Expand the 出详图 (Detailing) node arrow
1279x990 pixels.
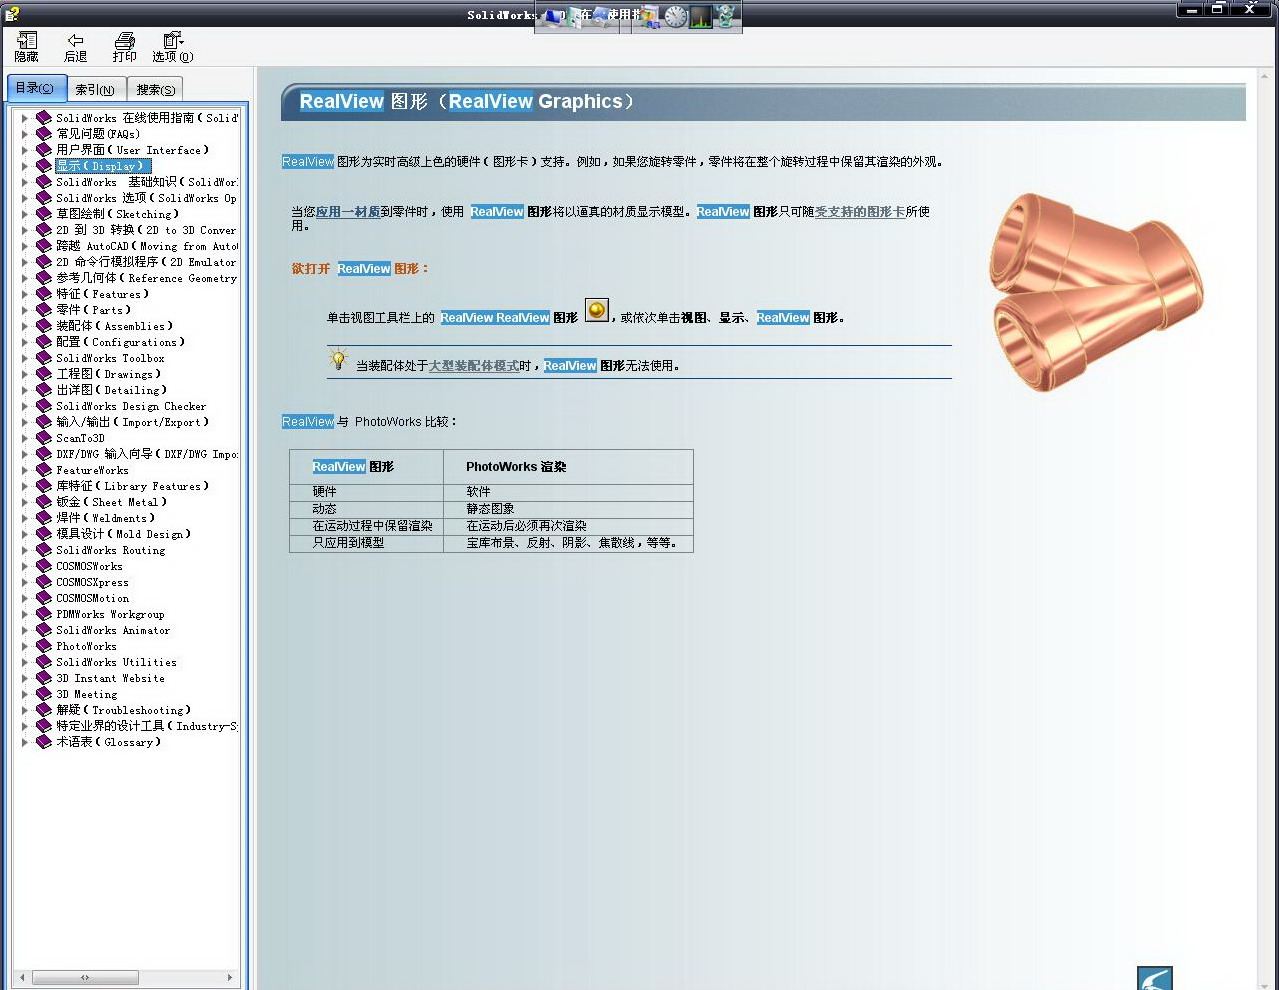pos(25,390)
